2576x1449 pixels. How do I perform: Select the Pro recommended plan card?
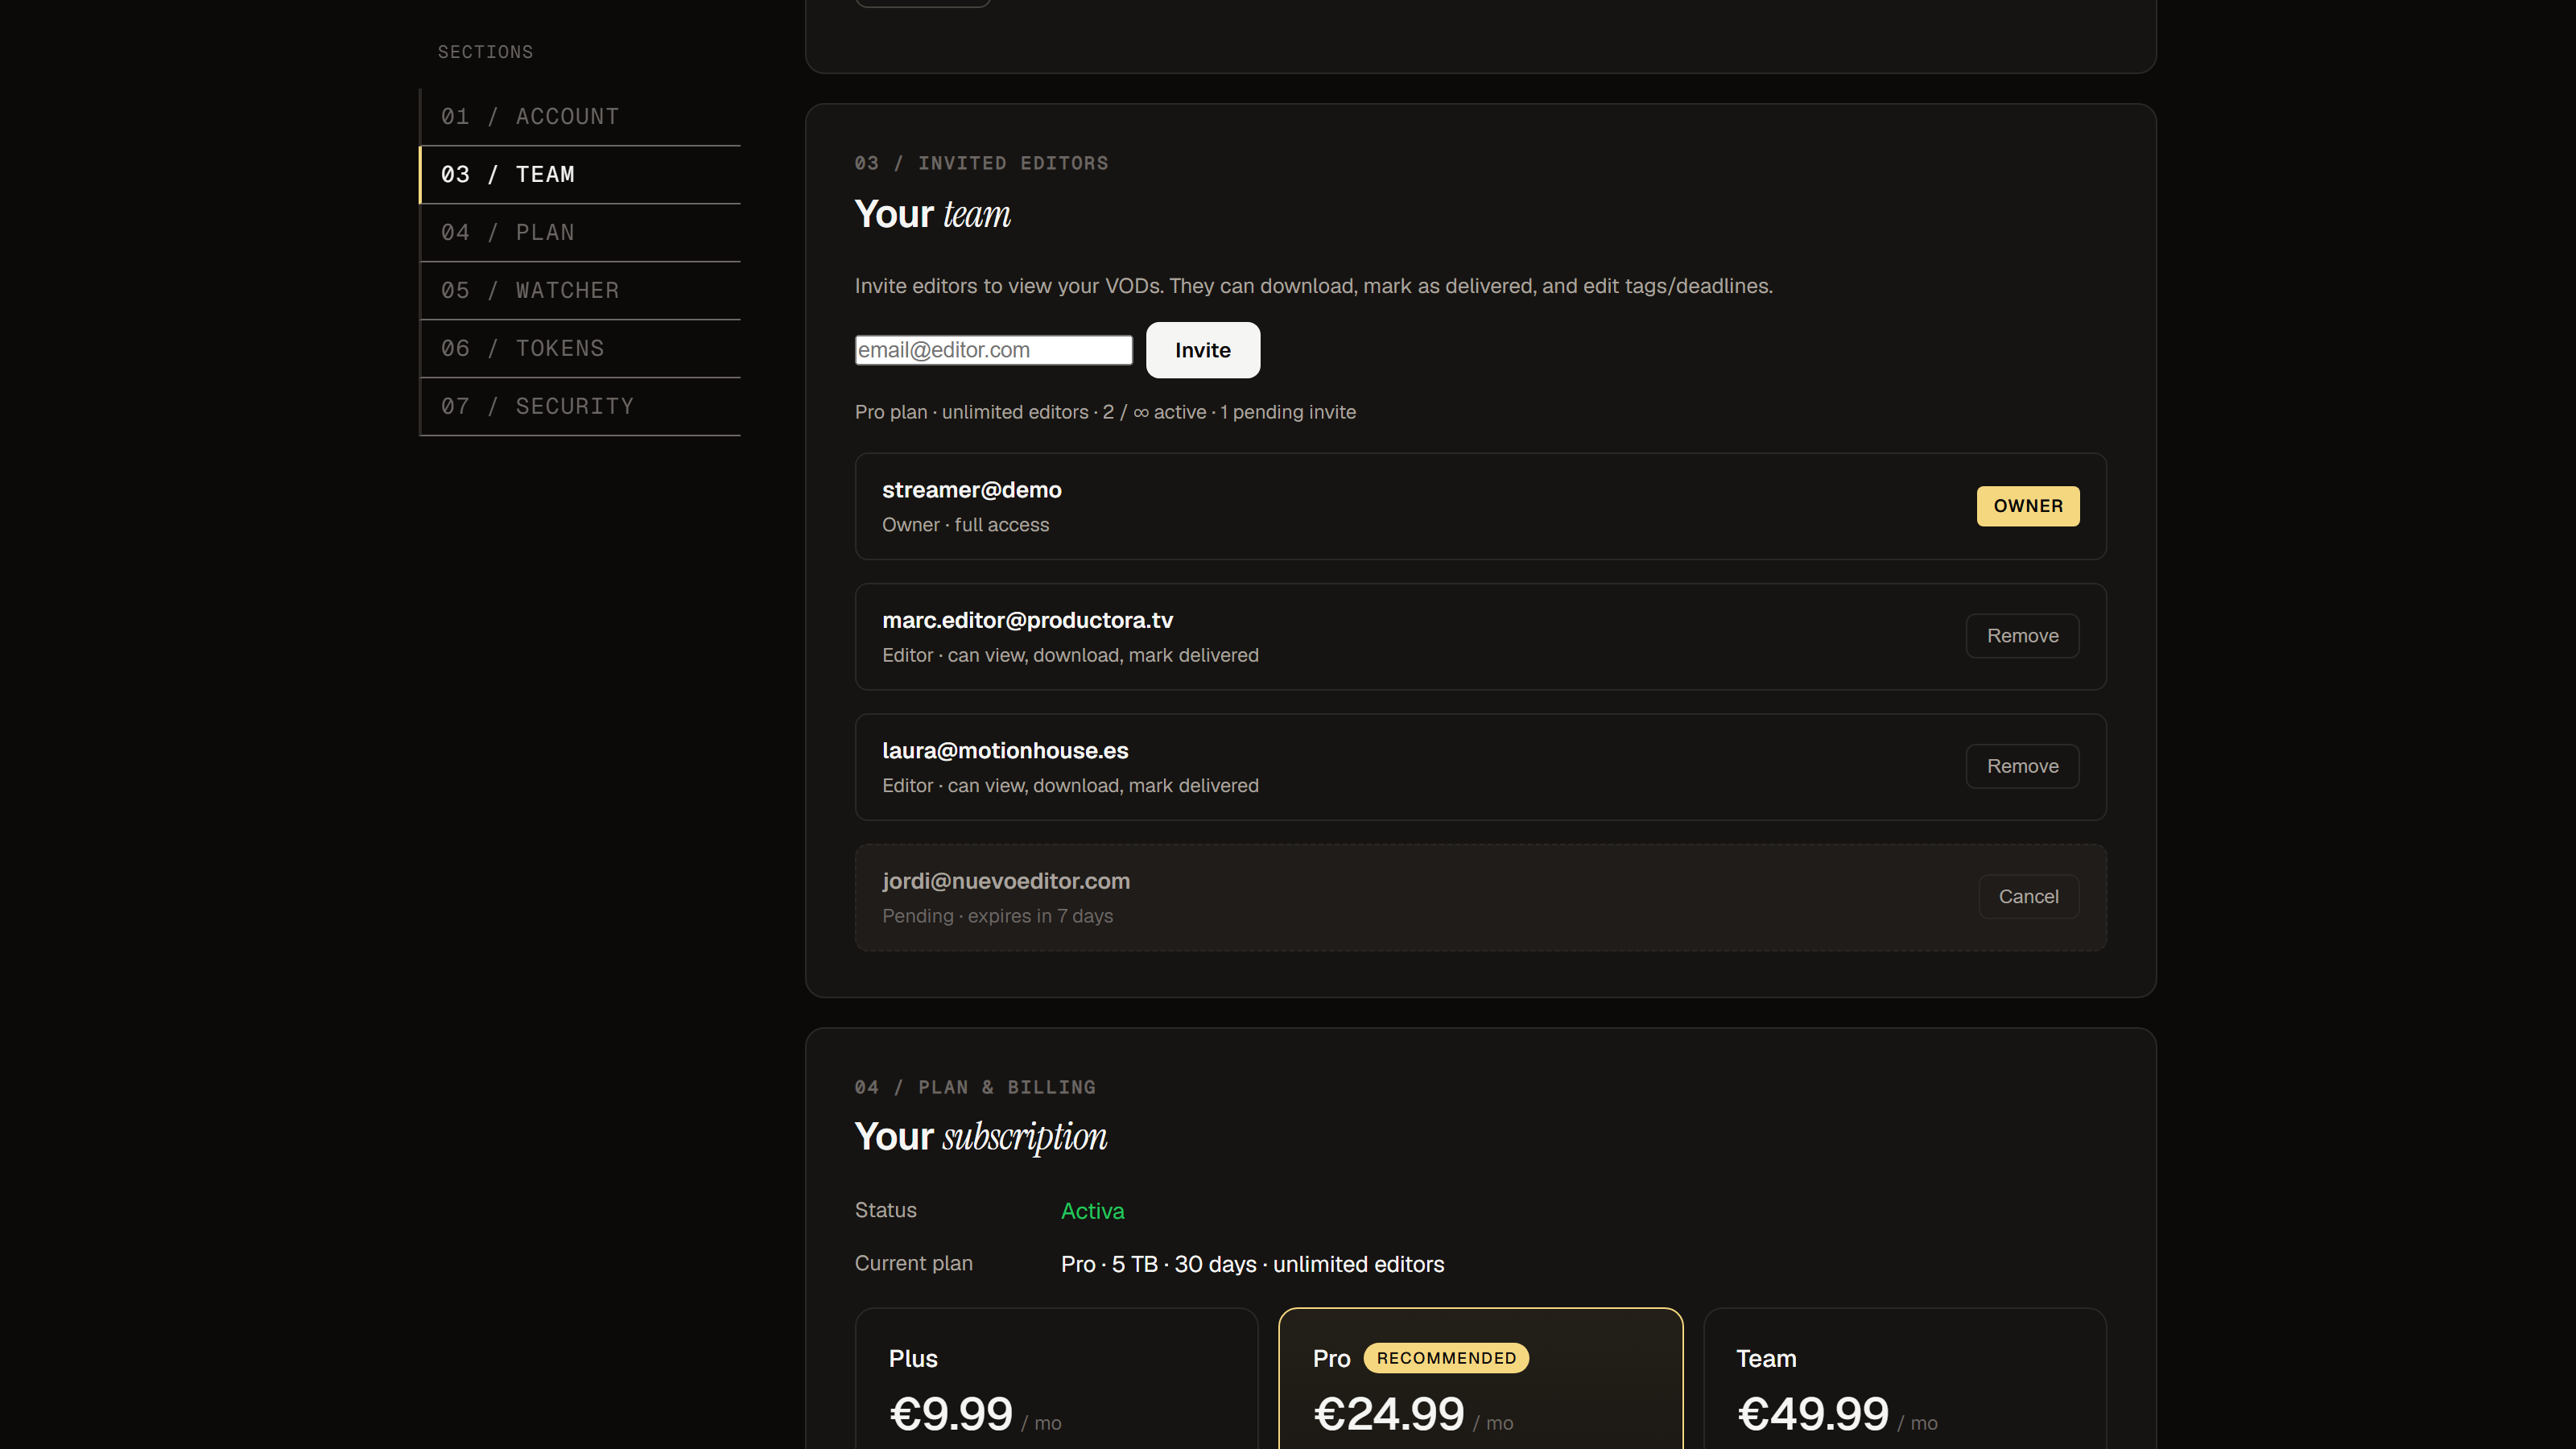click(x=1480, y=1378)
